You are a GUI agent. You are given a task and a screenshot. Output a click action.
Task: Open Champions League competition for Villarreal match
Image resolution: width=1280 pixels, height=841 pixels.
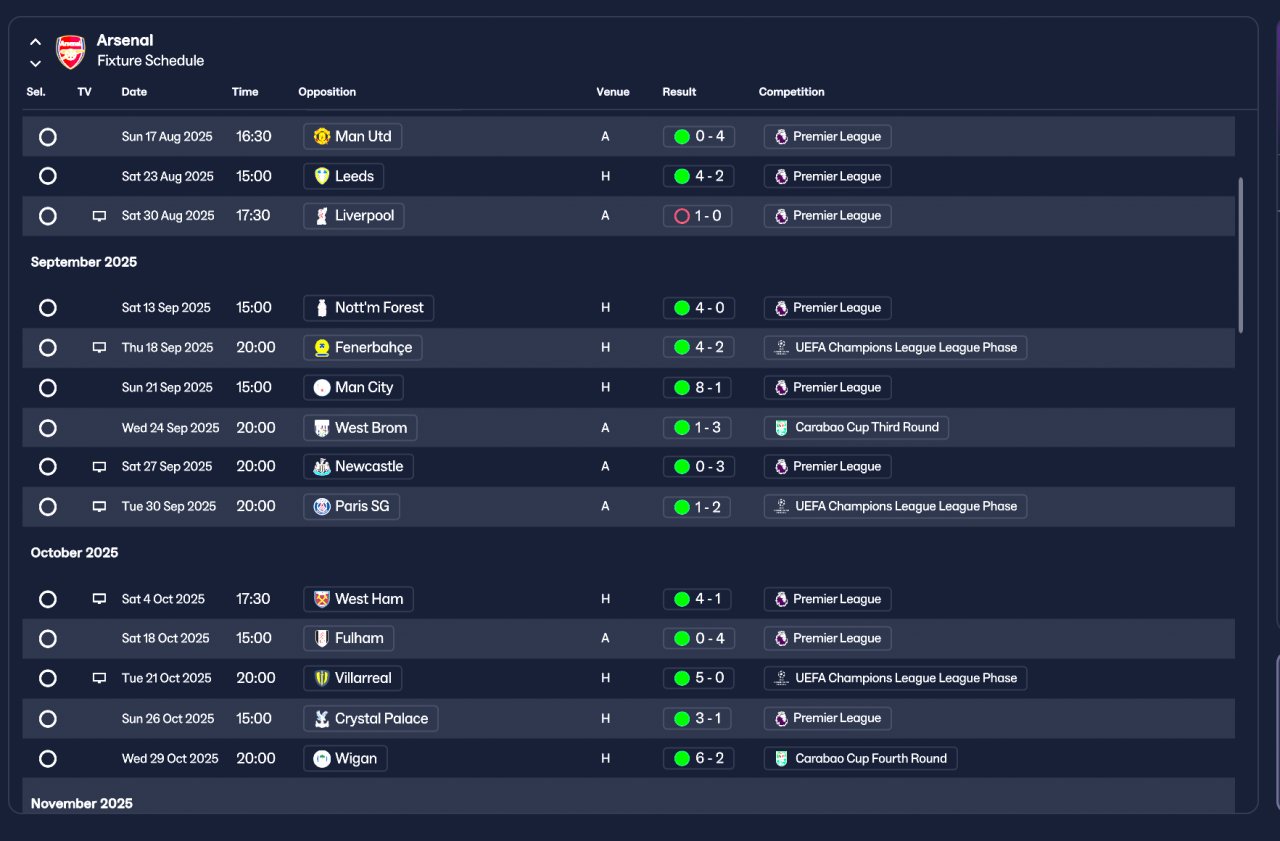click(x=895, y=678)
